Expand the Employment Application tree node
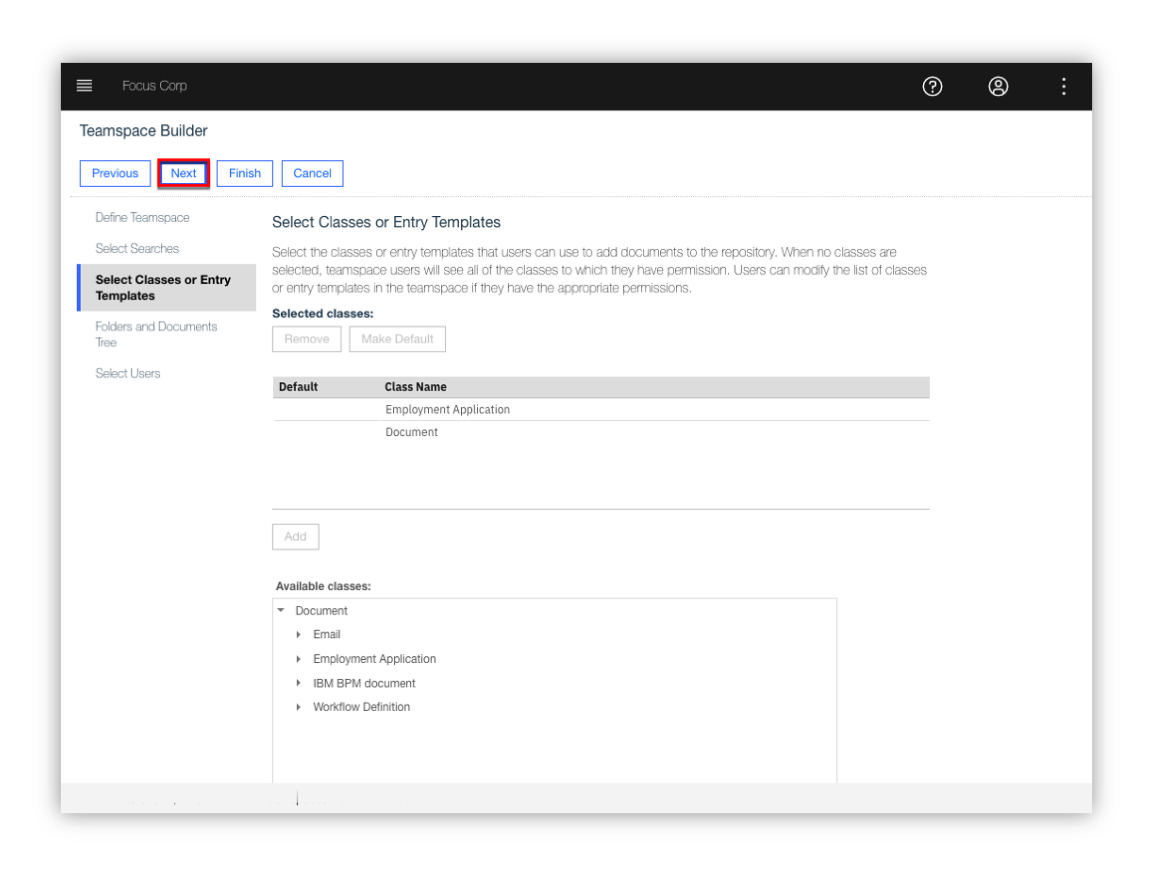The image size is (1152, 877). pos(298,659)
